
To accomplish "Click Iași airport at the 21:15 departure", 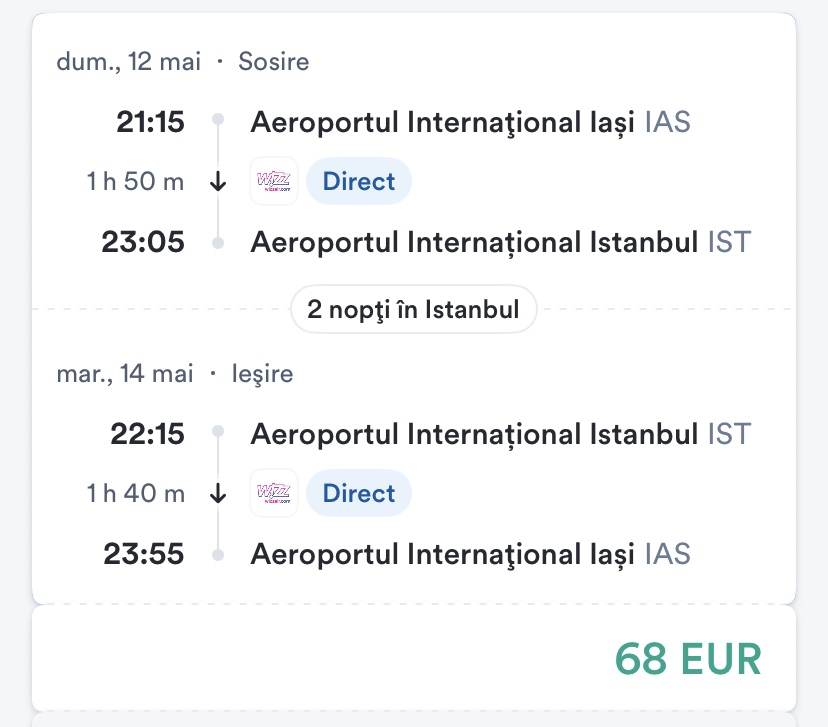I will tap(470, 122).
